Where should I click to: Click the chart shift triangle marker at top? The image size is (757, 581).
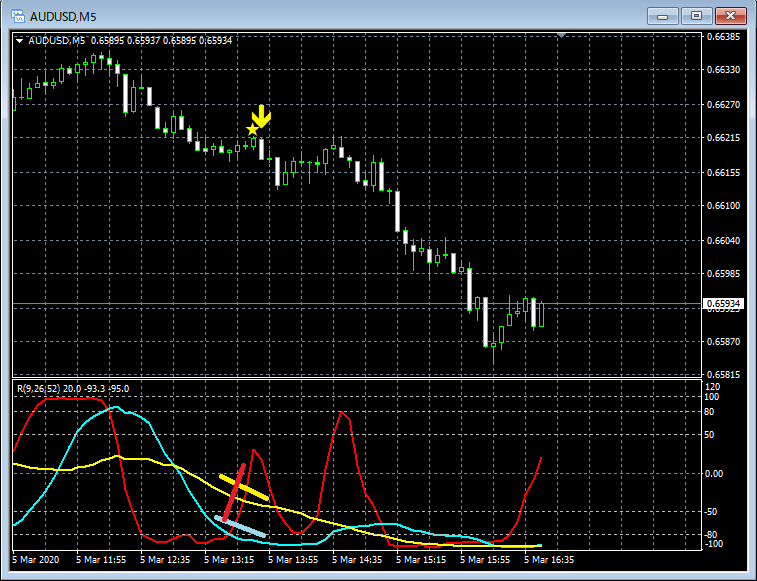tap(561, 35)
